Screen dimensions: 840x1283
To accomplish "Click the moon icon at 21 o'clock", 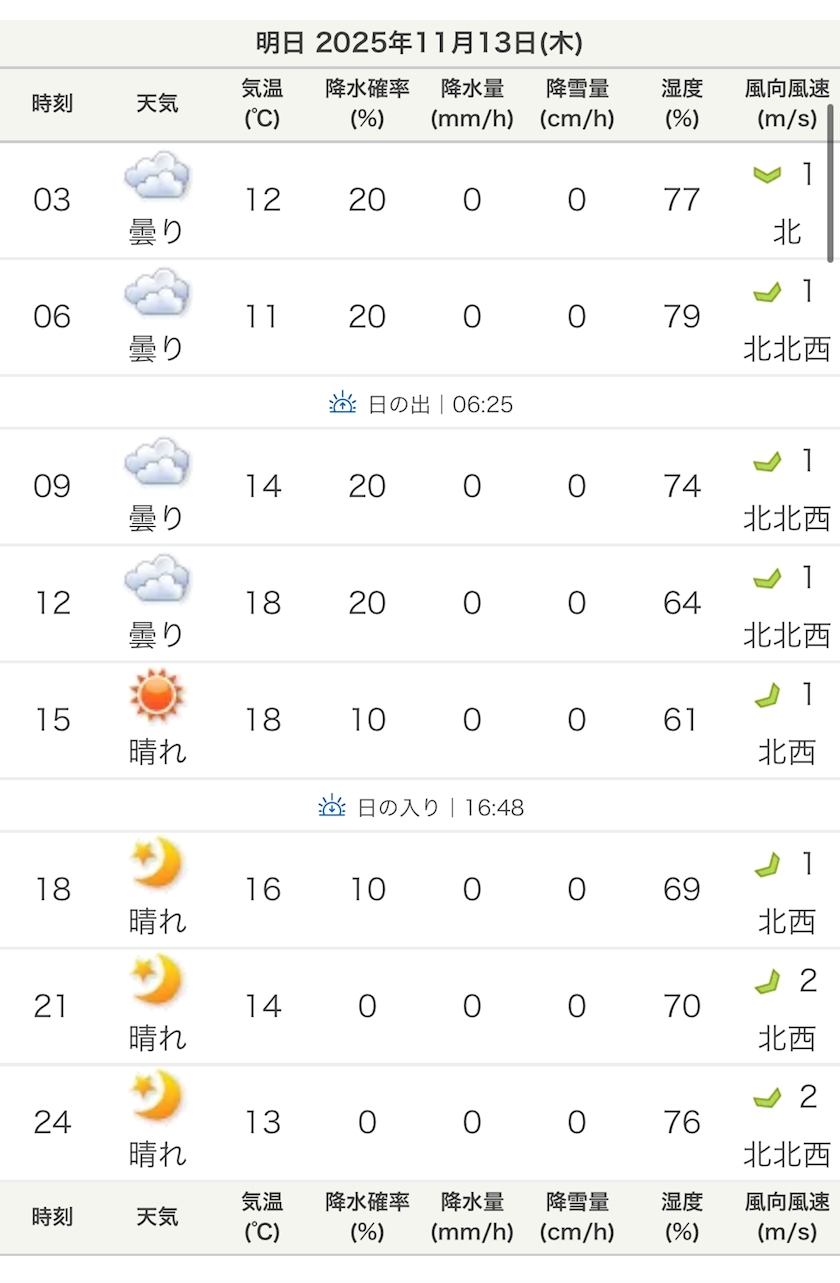I will (x=157, y=981).
